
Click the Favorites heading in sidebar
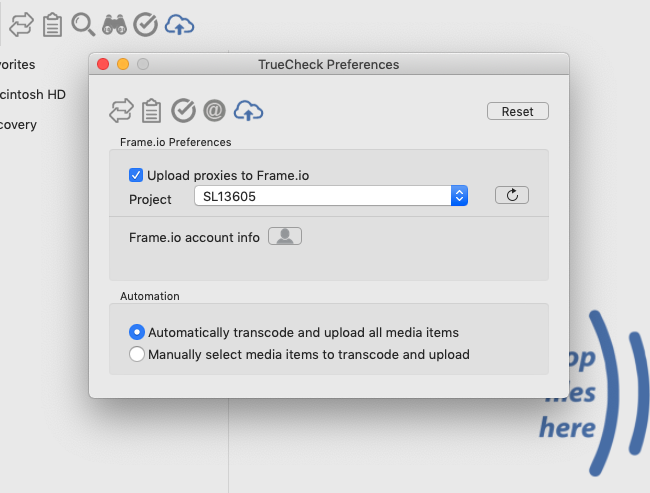[17, 65]
